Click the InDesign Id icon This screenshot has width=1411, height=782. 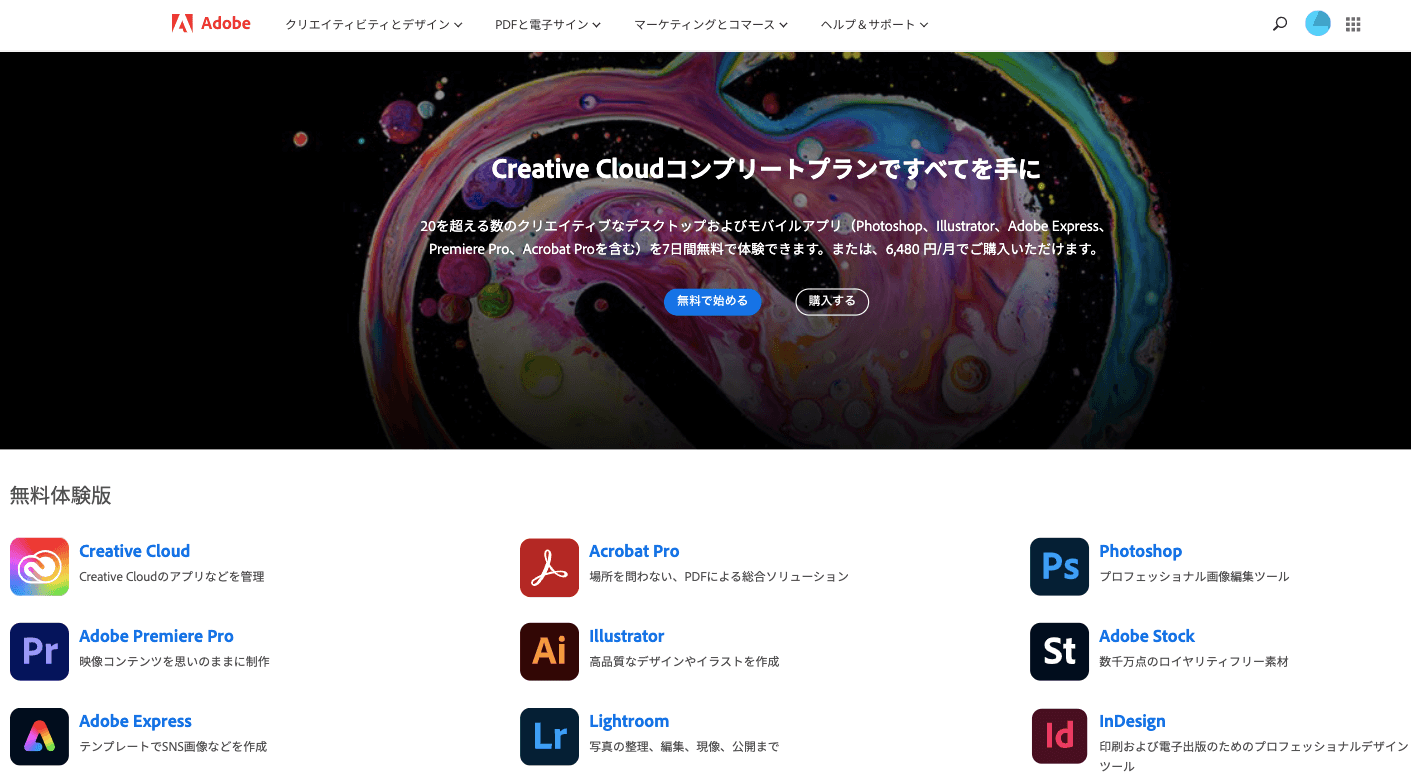click(1059, 737)
